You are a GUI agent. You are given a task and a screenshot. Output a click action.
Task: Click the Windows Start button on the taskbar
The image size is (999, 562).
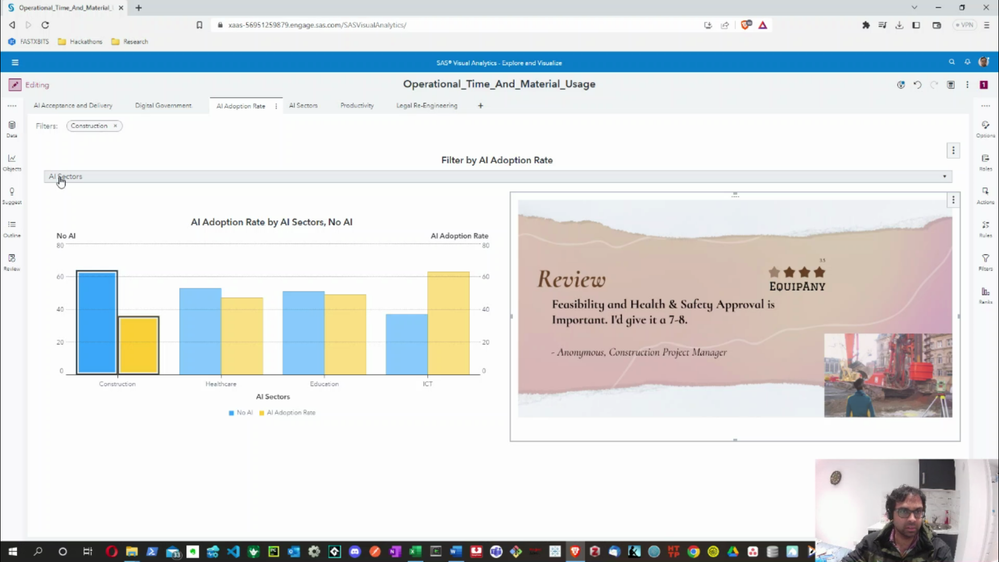13,552
